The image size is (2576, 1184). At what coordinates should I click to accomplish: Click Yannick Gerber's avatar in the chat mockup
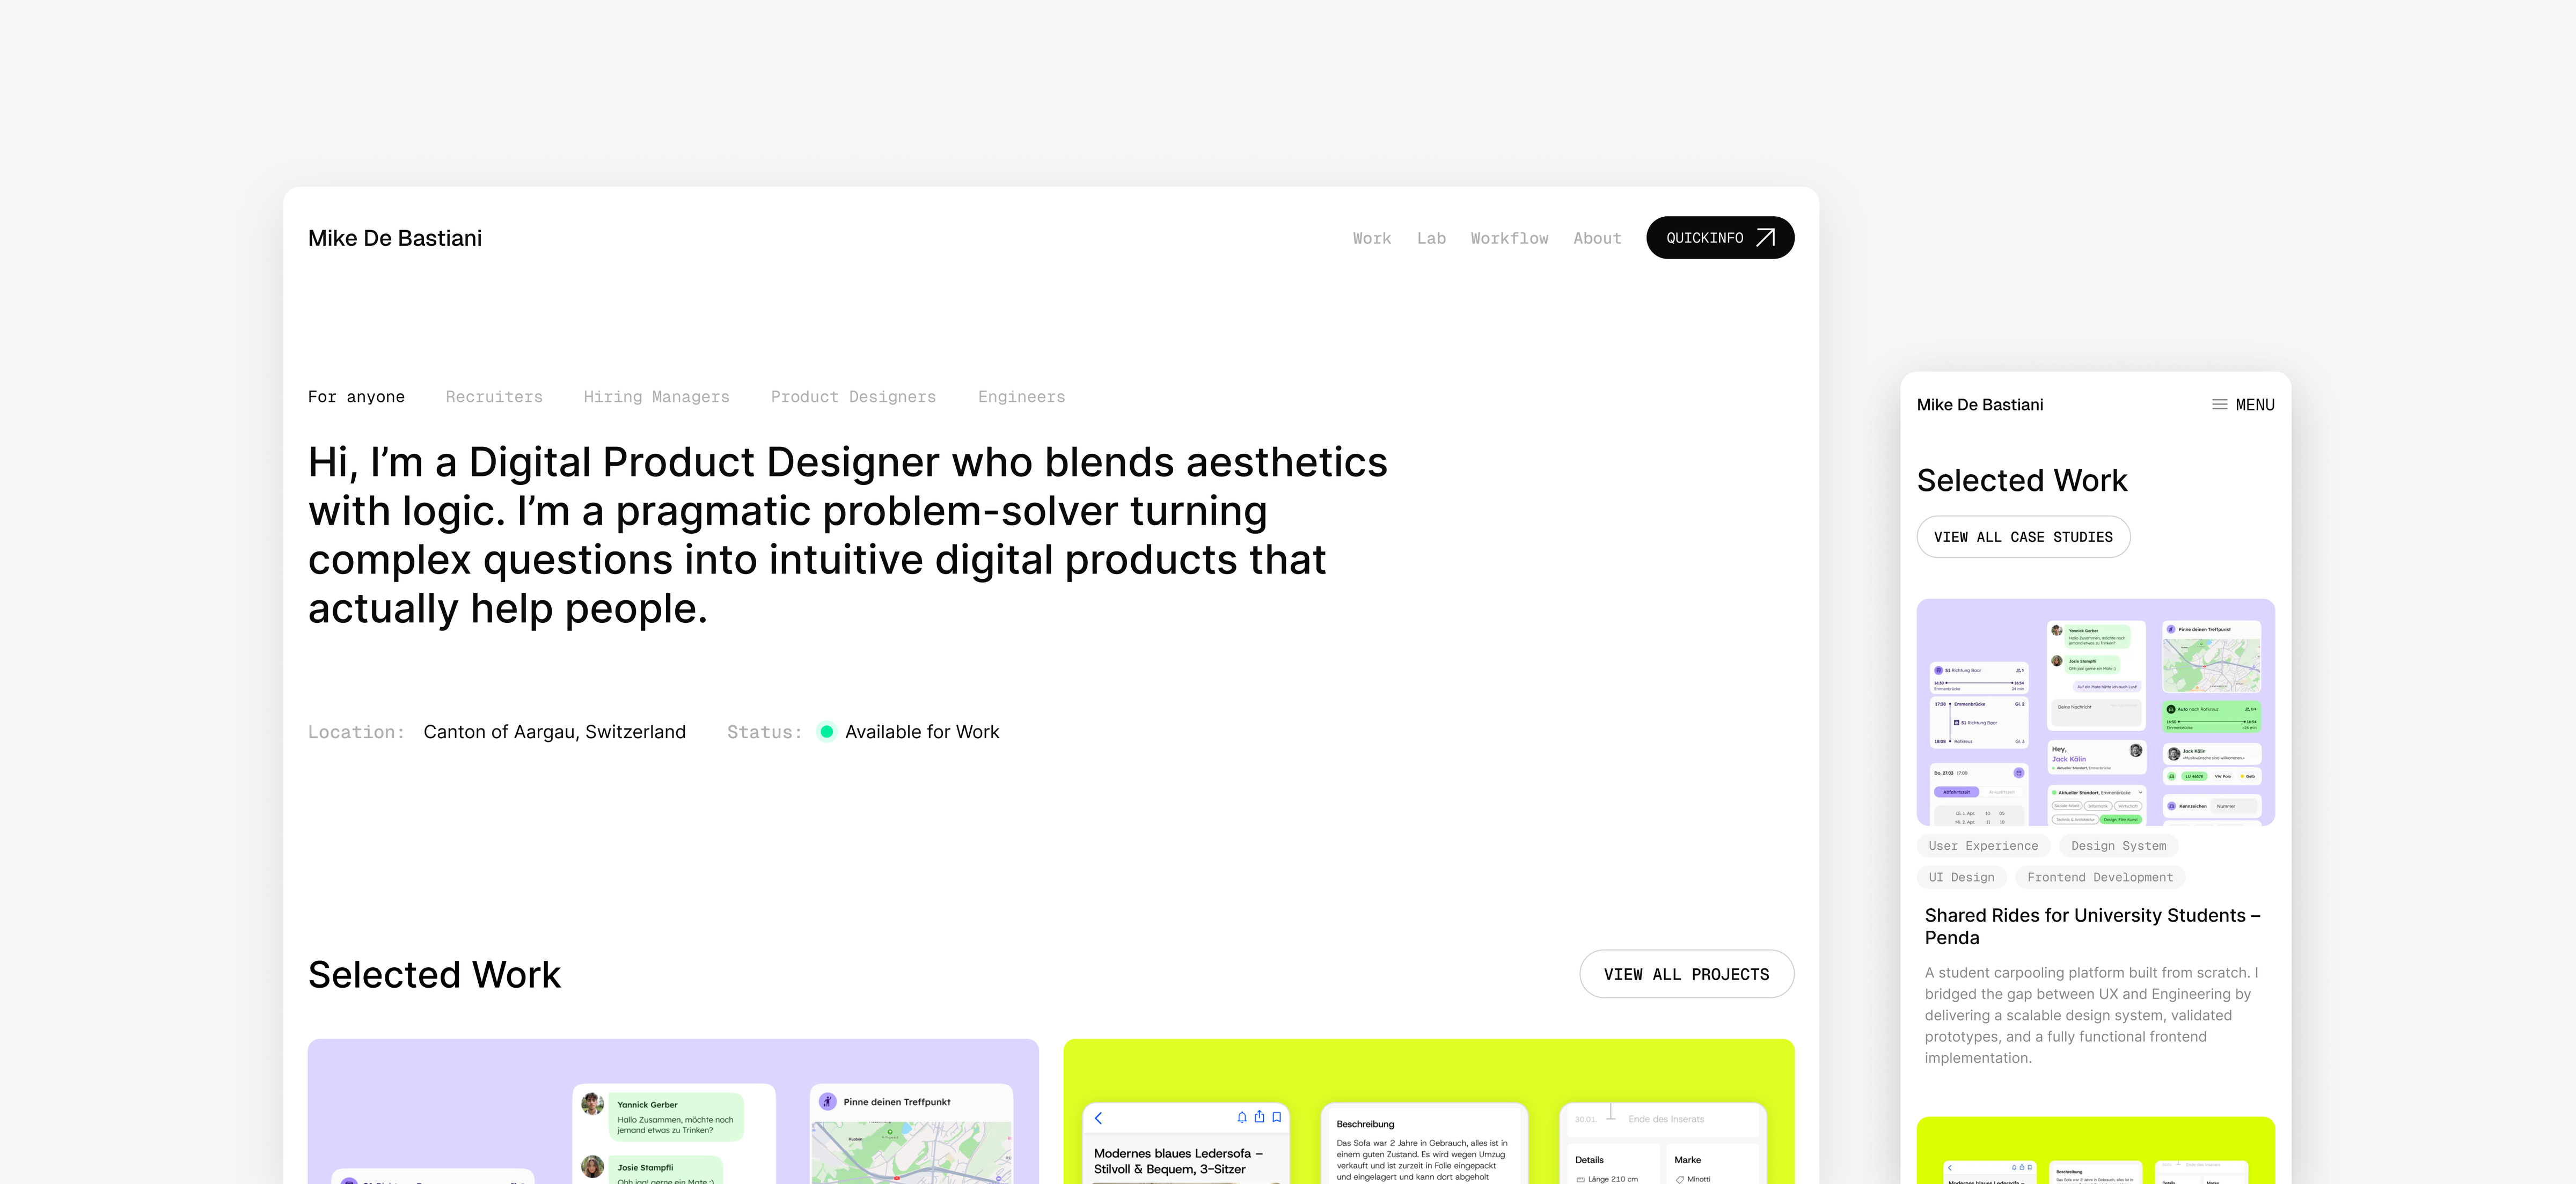pyautogui.click(x=593, y=1104)
